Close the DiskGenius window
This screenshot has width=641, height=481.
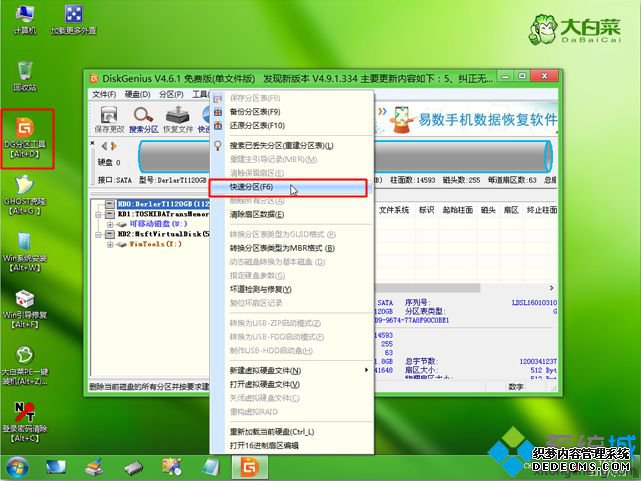544,76
